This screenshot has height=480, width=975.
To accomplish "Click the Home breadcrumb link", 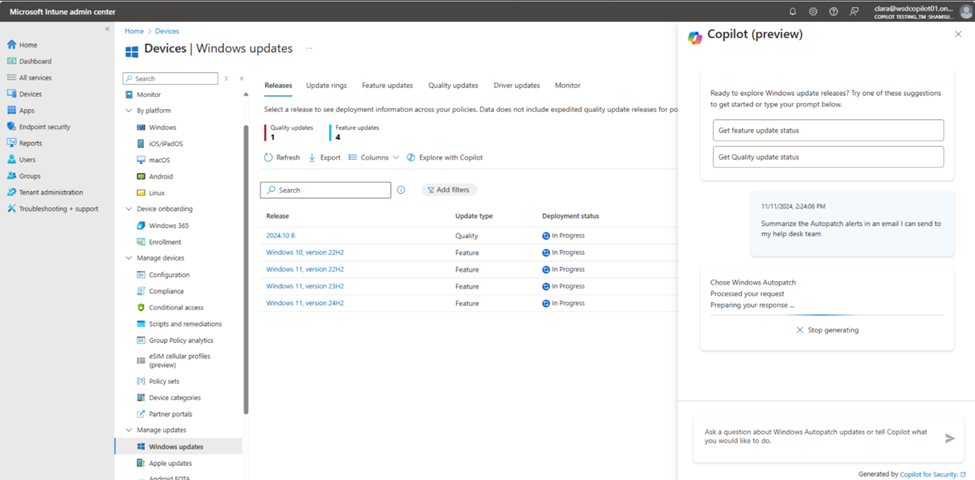I will point(134,31).
